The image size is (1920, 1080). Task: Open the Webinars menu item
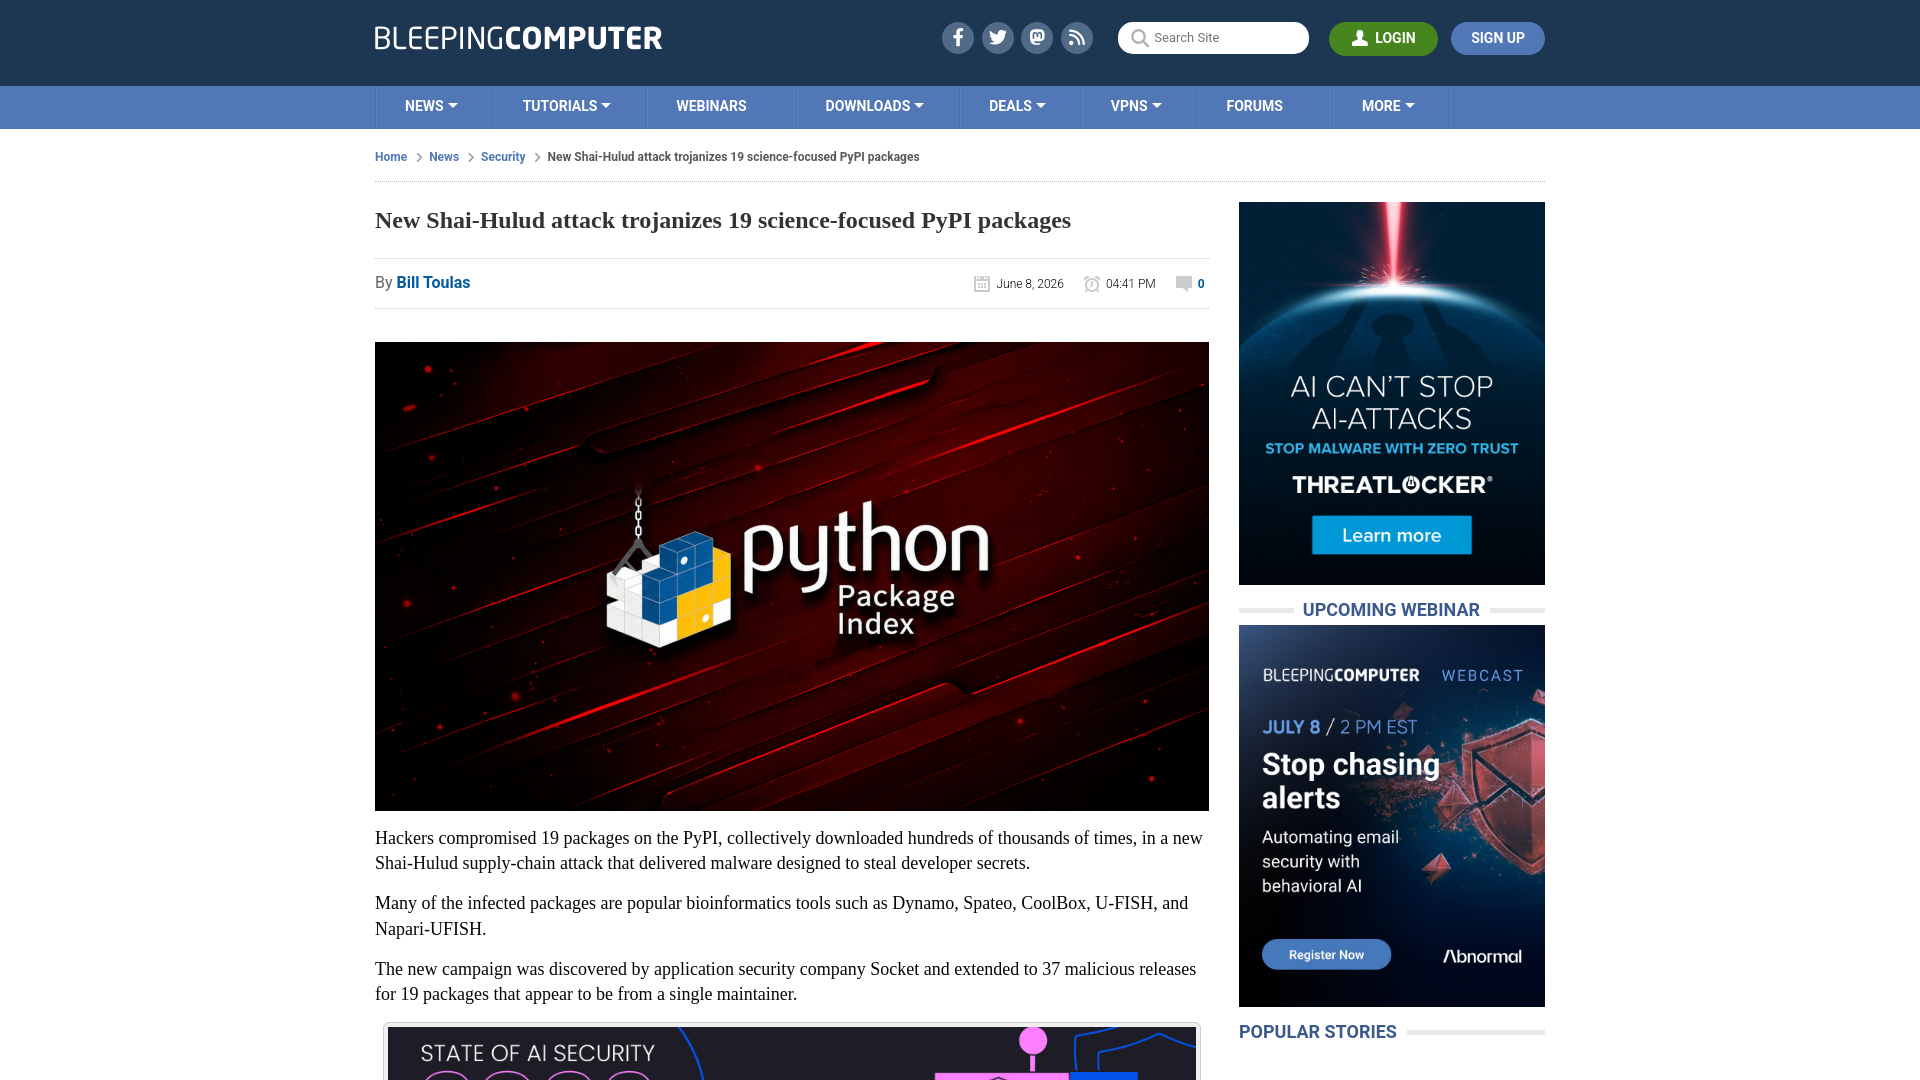(711, 106)
